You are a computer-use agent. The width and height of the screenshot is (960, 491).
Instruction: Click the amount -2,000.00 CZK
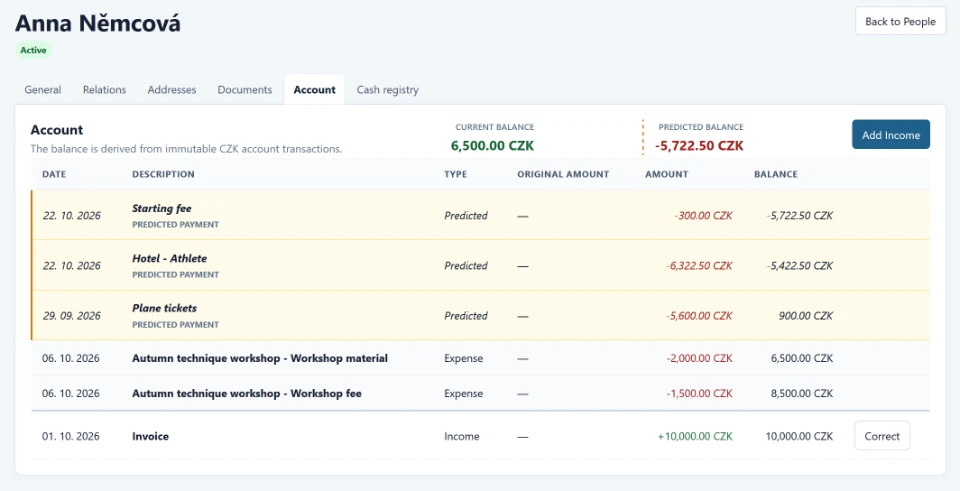699,358
